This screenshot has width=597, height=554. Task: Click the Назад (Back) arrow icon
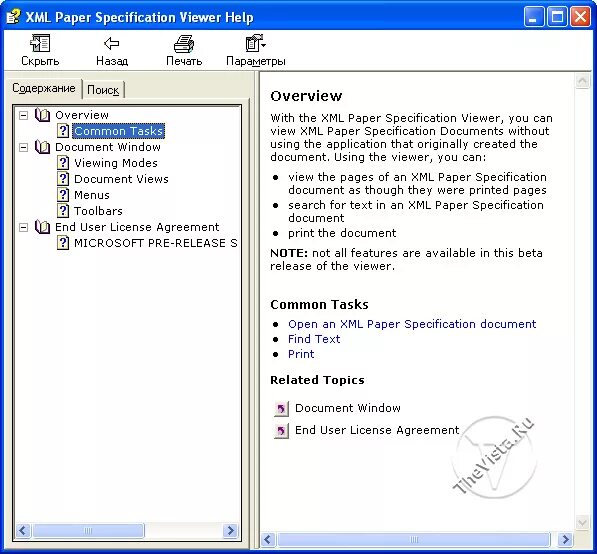tap(112, 43)
